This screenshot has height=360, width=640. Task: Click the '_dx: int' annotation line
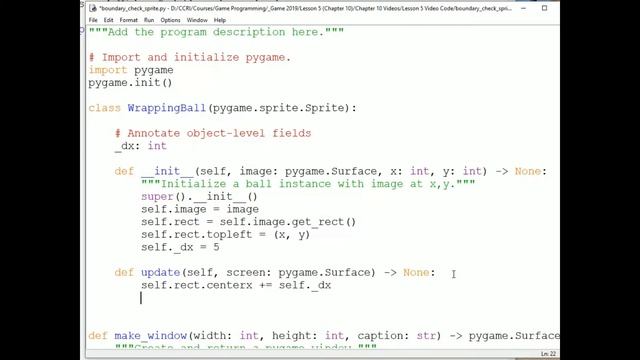click(x=141, y=146)
